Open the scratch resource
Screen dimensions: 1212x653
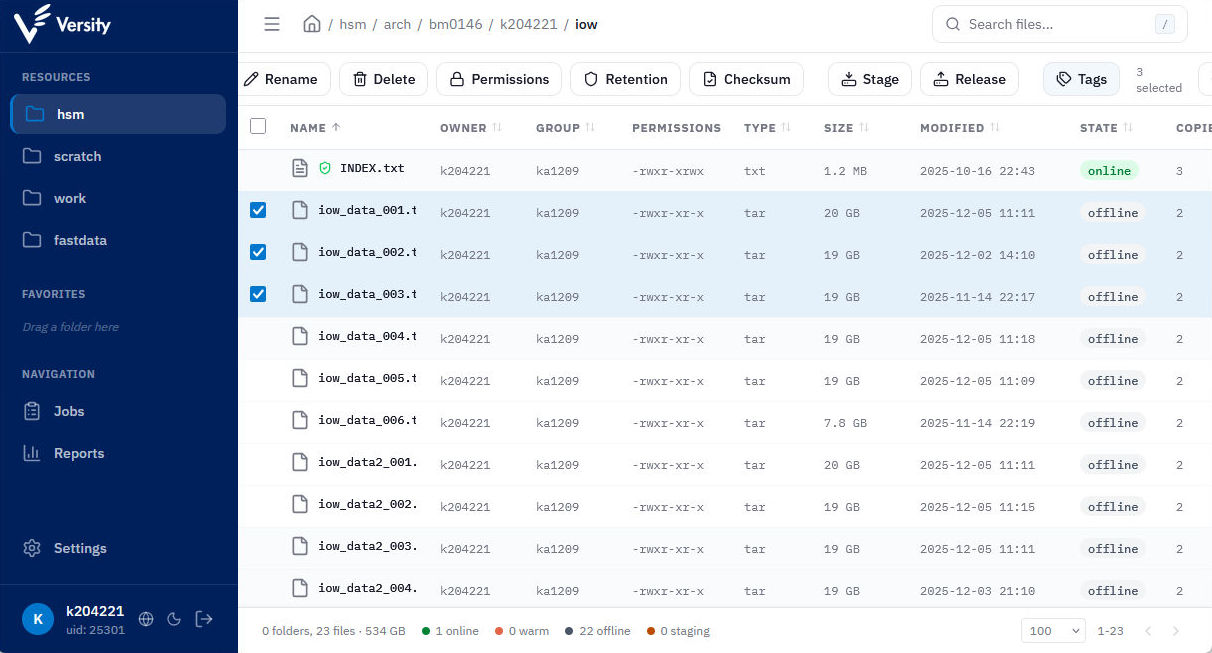tap(118, 156)
